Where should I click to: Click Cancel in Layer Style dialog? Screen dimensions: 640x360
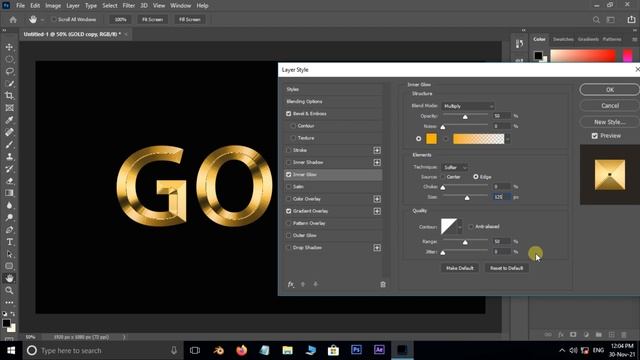pos(610,106)
